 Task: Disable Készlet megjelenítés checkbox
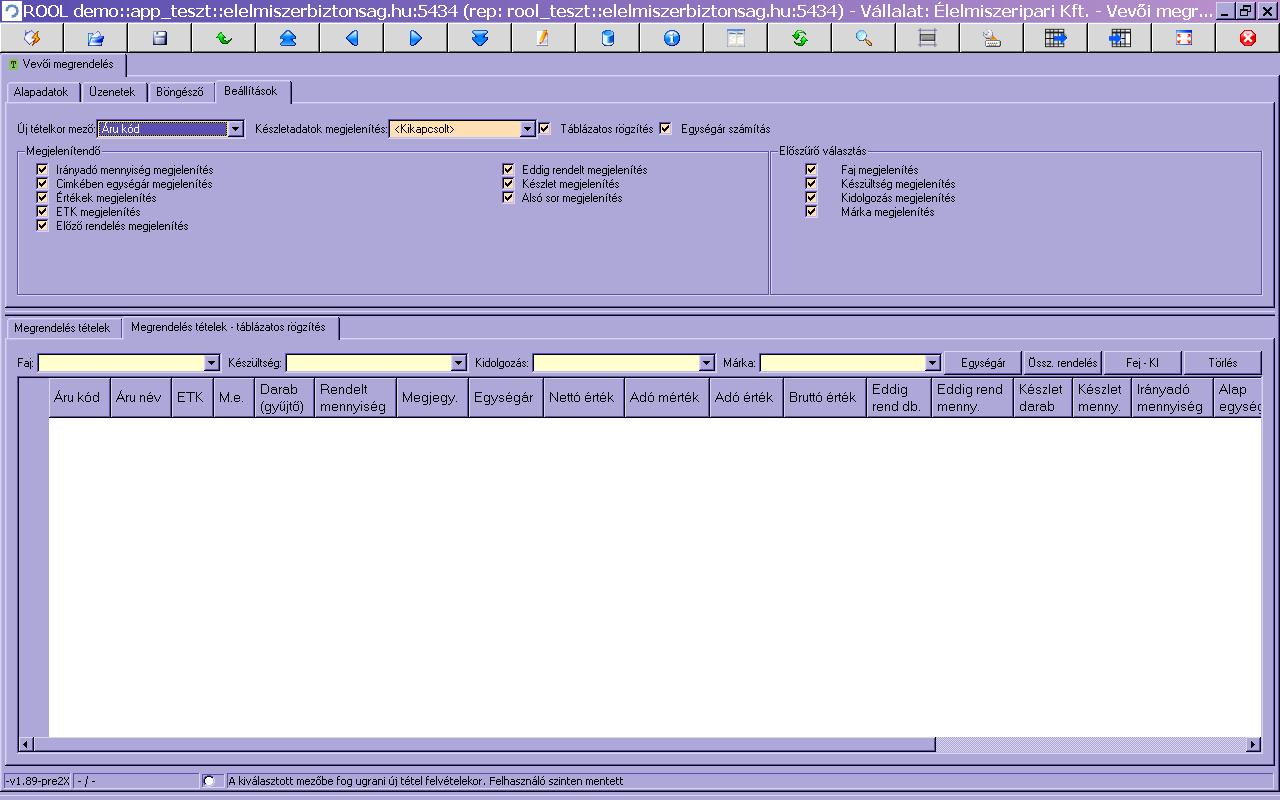point(508,184)
